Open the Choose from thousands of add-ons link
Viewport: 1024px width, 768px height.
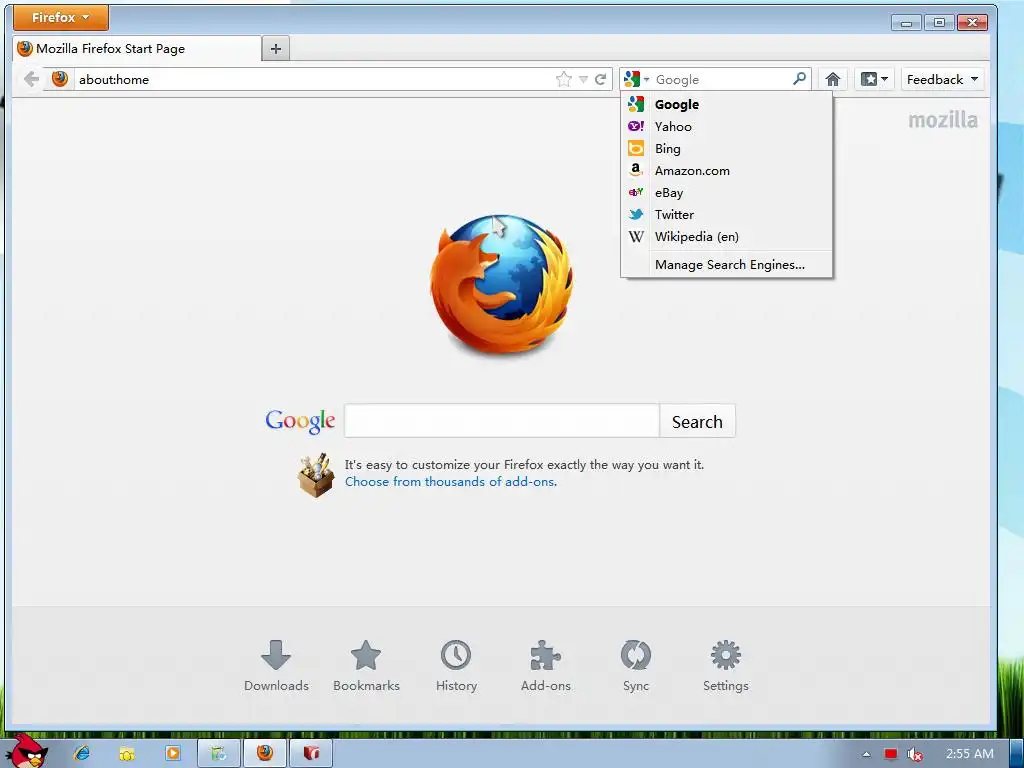pyautogui.click(x=451, y=482)
